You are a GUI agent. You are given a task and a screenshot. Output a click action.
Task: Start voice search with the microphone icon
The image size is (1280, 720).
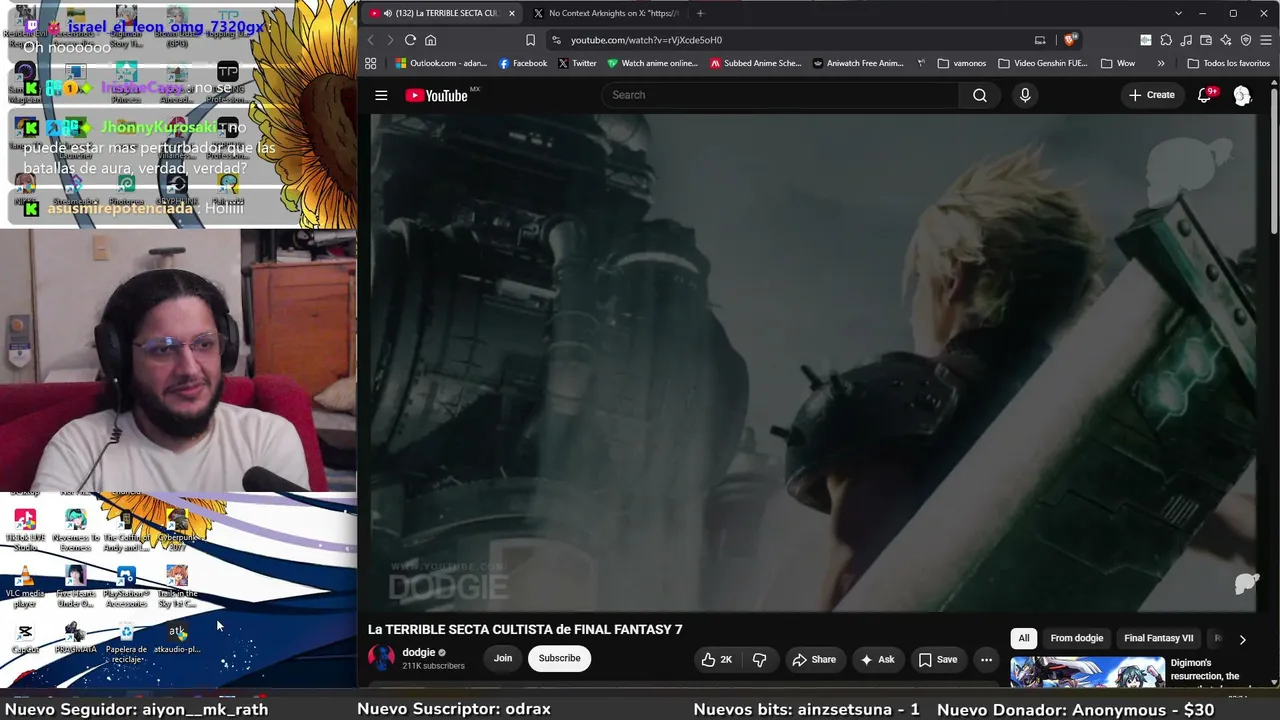[1025, 95]
